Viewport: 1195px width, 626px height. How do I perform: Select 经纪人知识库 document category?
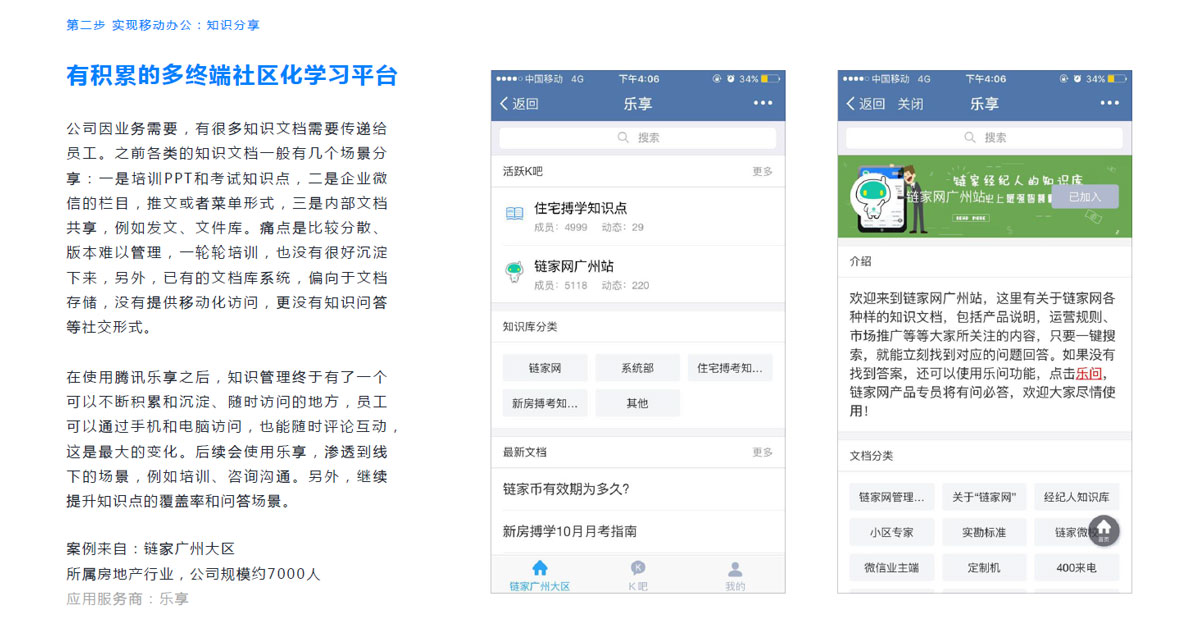(1076, 497)
